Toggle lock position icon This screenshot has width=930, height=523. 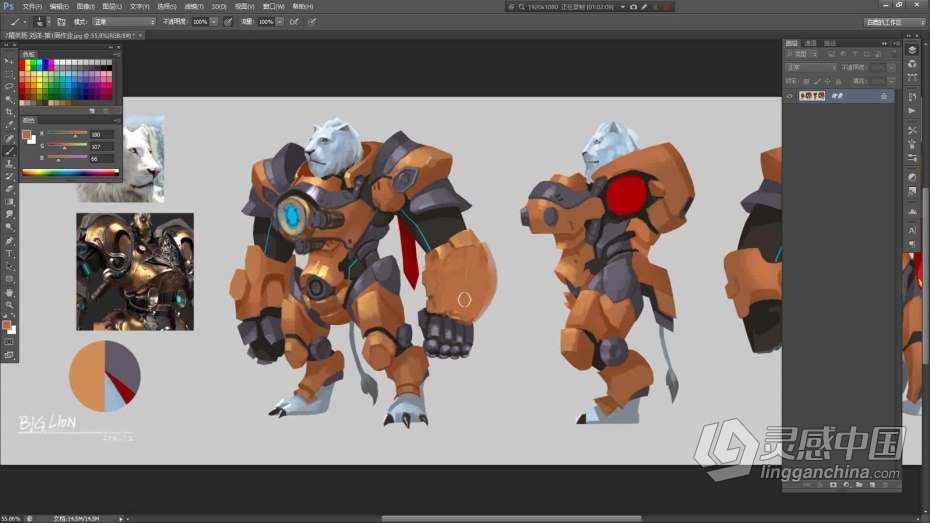[x=827, y=81]
